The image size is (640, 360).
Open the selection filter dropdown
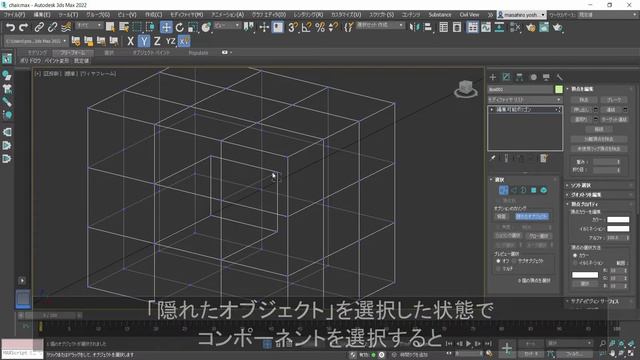[x=89, y=26]
